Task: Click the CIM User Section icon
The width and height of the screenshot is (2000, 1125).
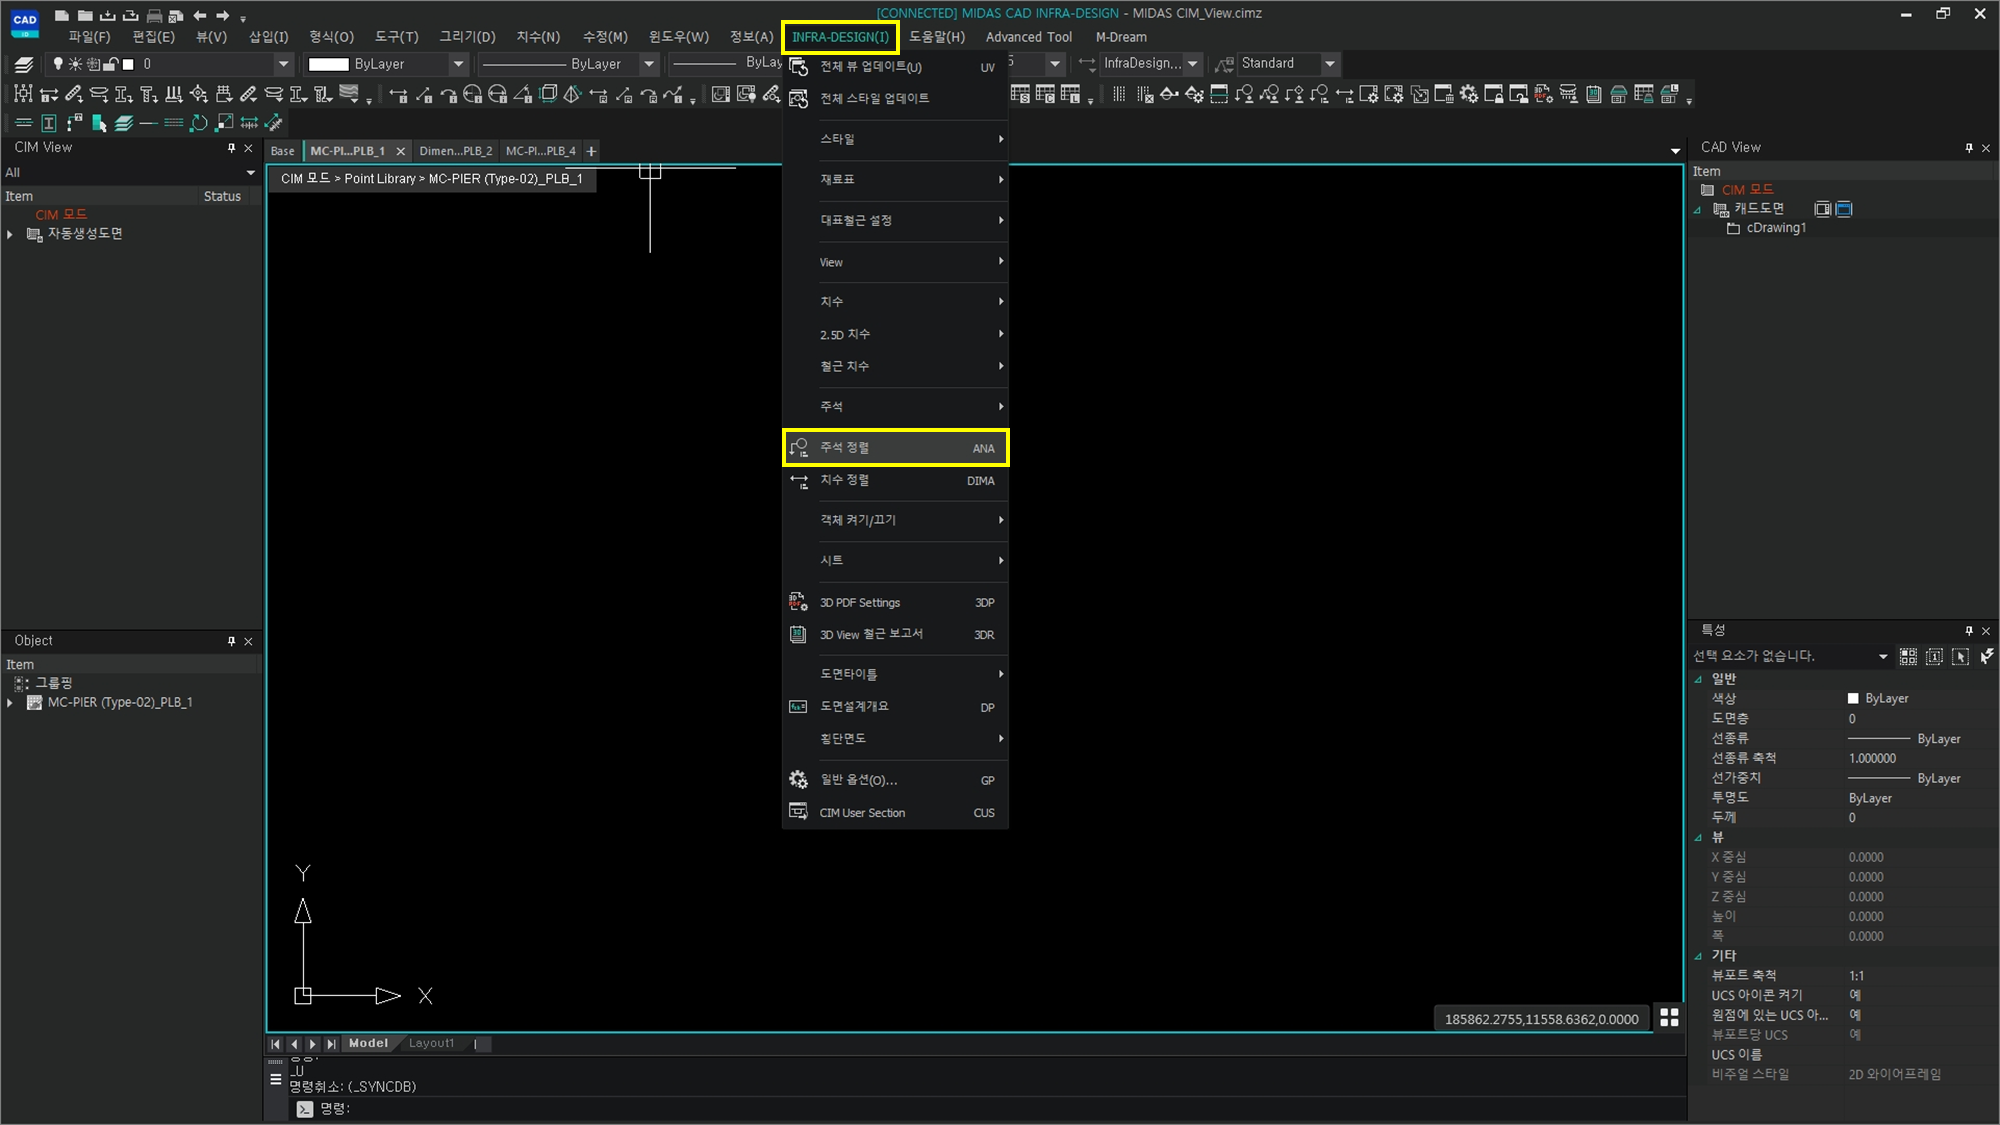Action: pos(798,811)
